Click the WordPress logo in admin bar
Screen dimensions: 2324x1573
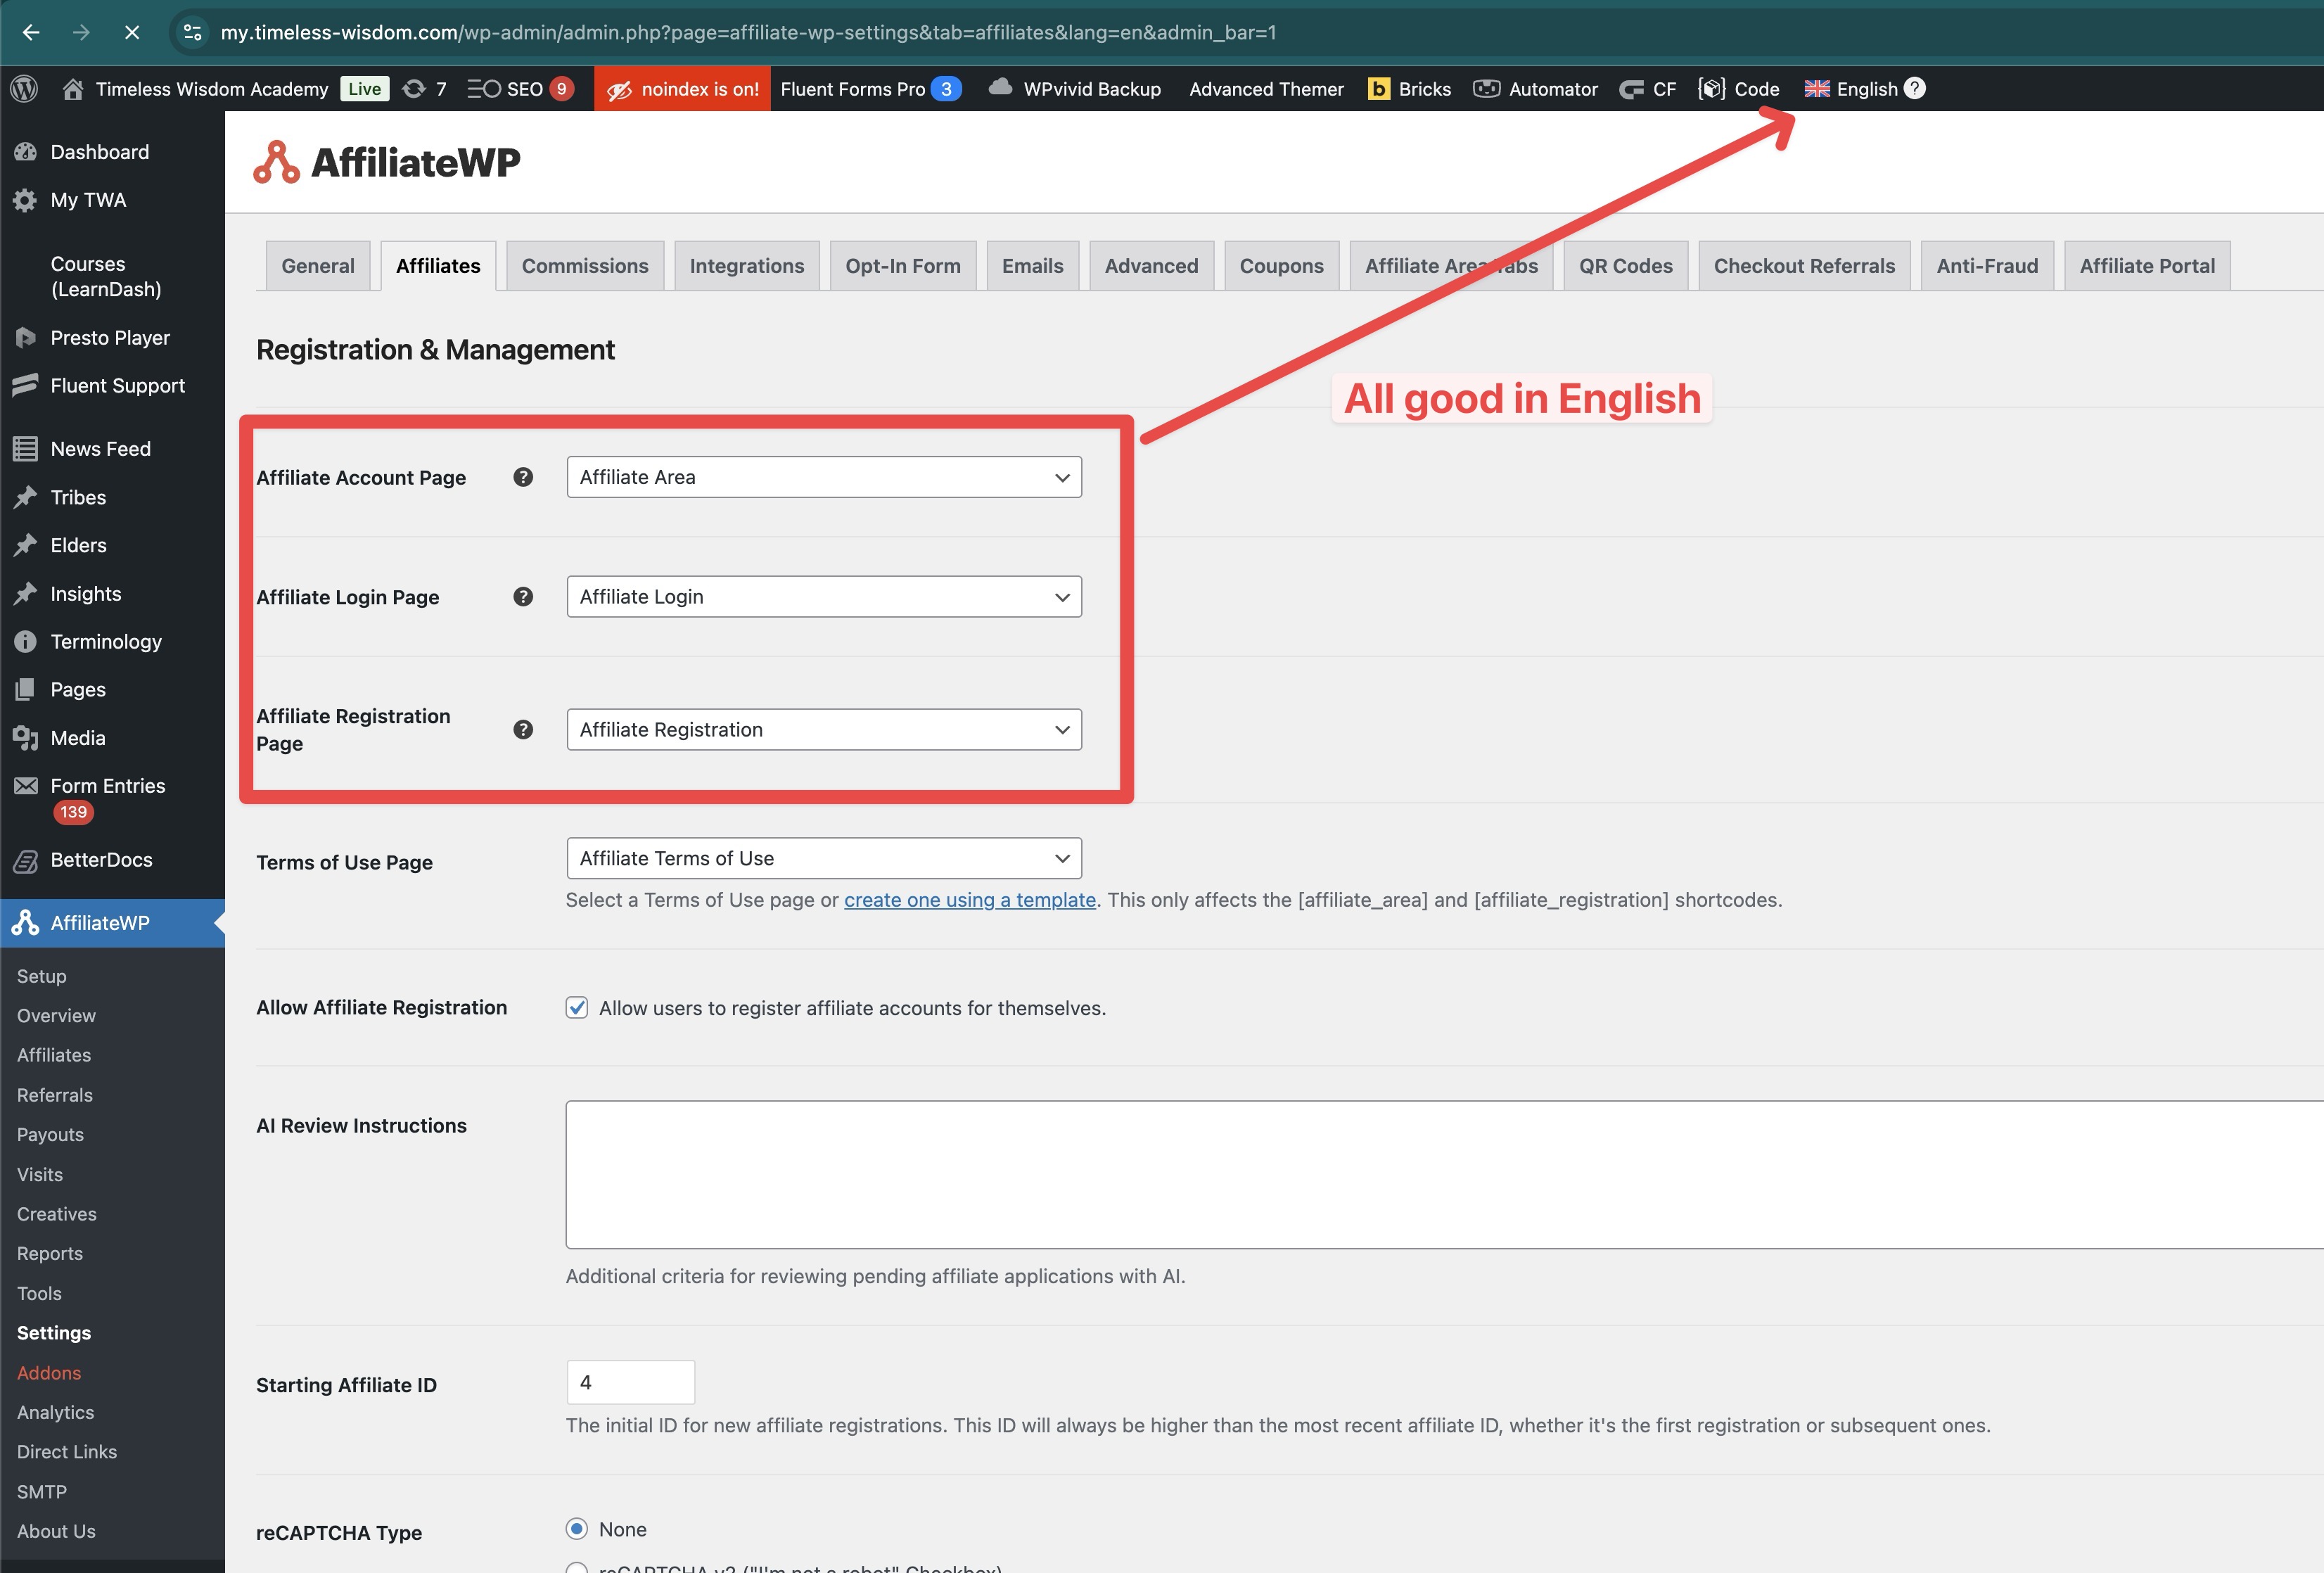pyautogui.click(x=24, y=89)
